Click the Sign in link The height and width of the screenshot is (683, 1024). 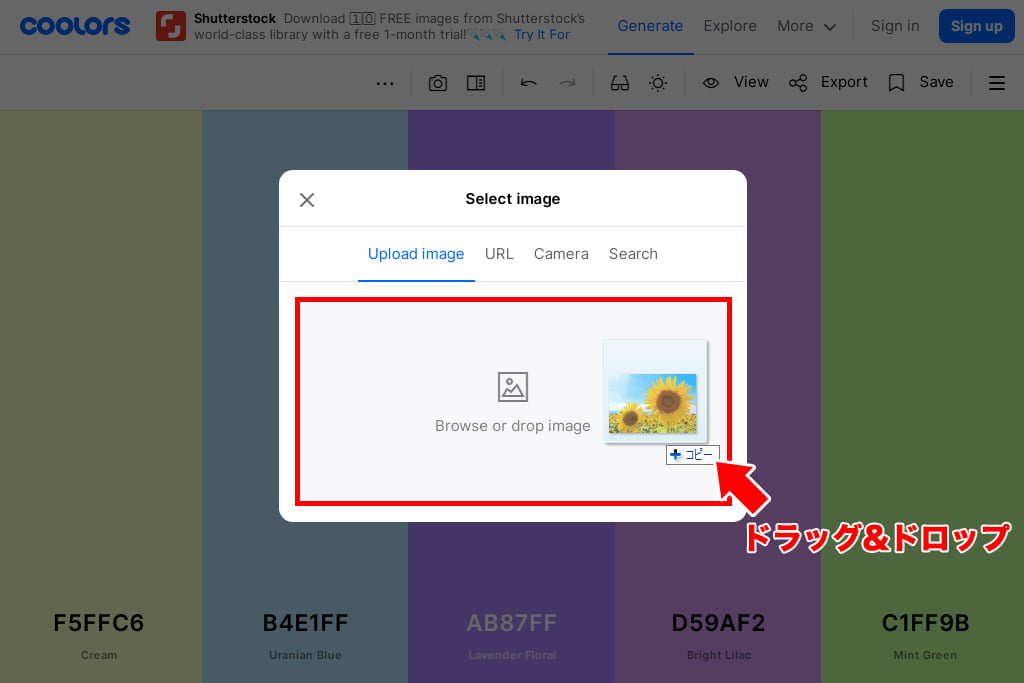(x=894, y=26)
